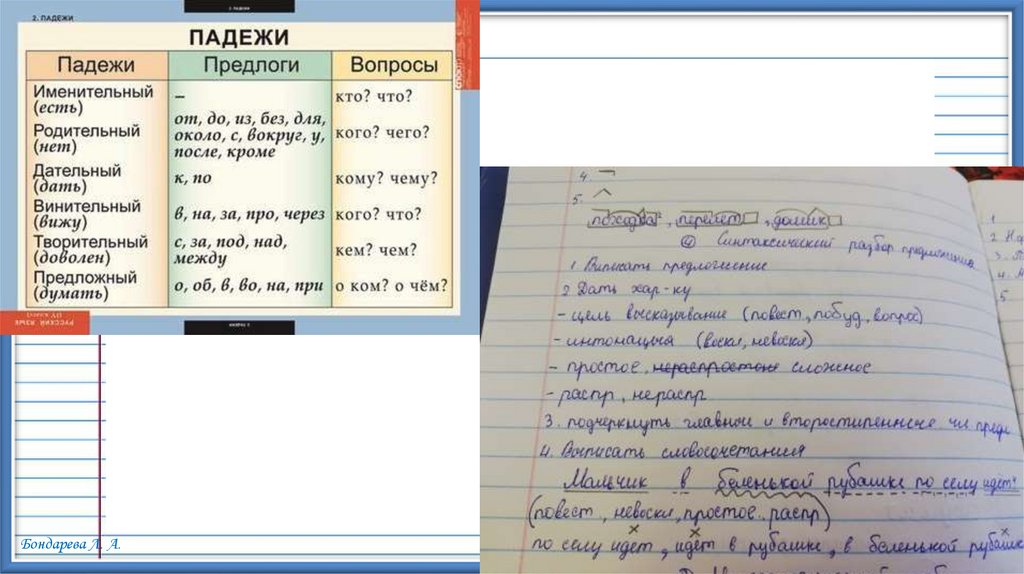The image size is (1024, 574).
Task: Click the ПАДЕЖИ table title
Action: pyautogui.click(x=239, y=38)
